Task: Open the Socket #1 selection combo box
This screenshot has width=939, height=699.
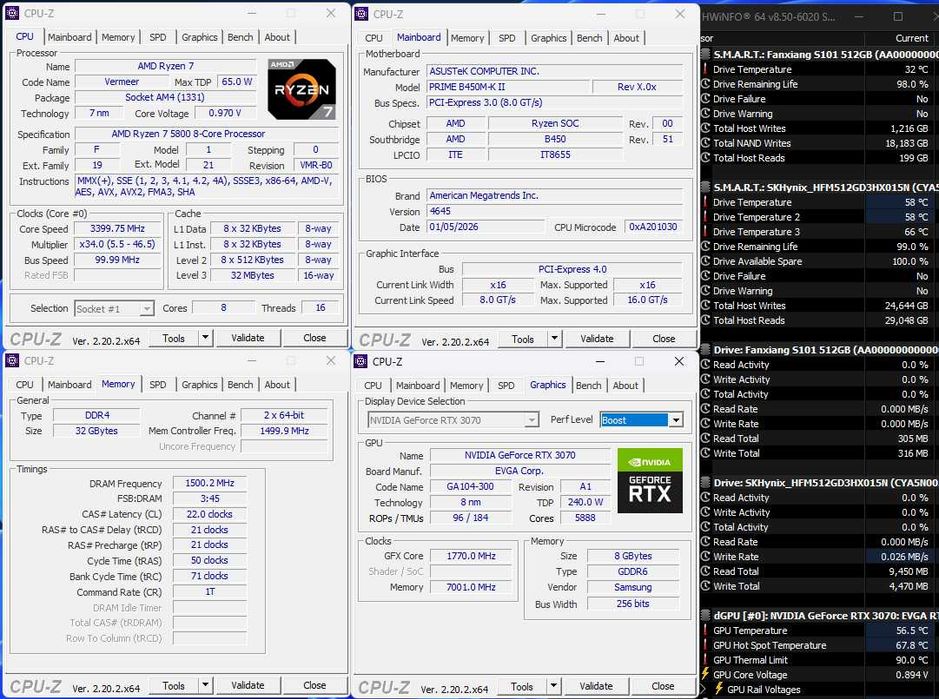Action: click(x=114, y=308)
